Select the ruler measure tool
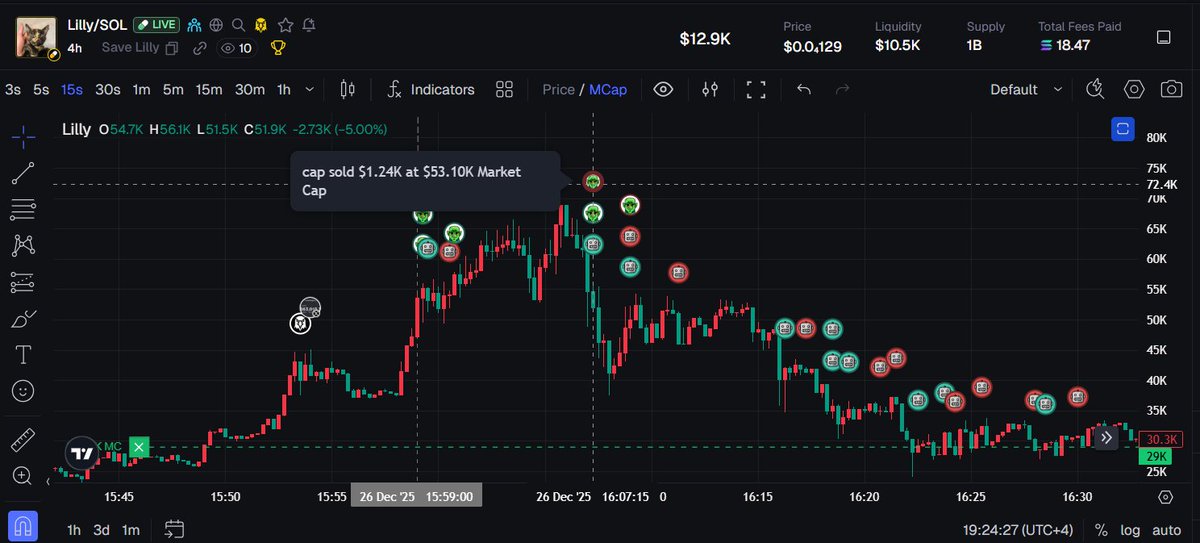This screenshot has width=1200, height=543. pos(24,439)
